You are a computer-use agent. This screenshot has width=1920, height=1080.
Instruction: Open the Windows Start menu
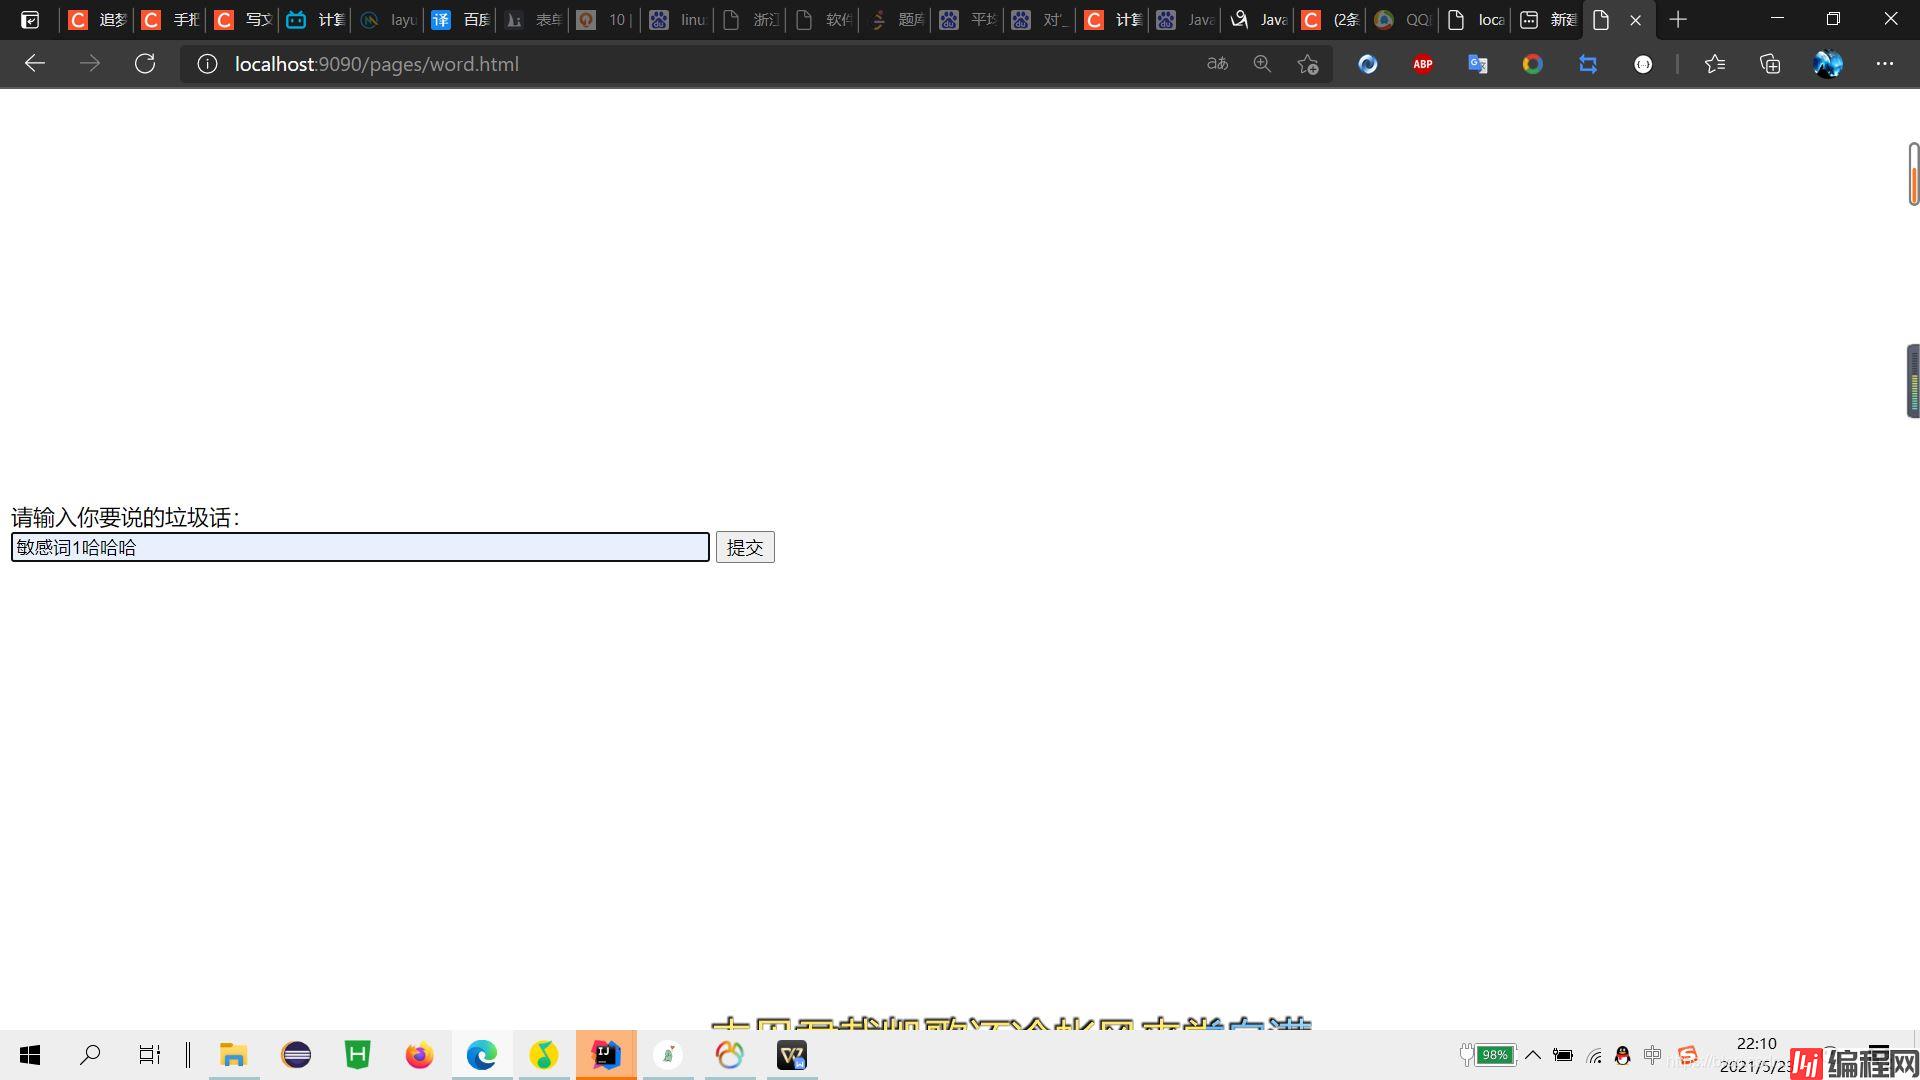[x=30, y=1055]
